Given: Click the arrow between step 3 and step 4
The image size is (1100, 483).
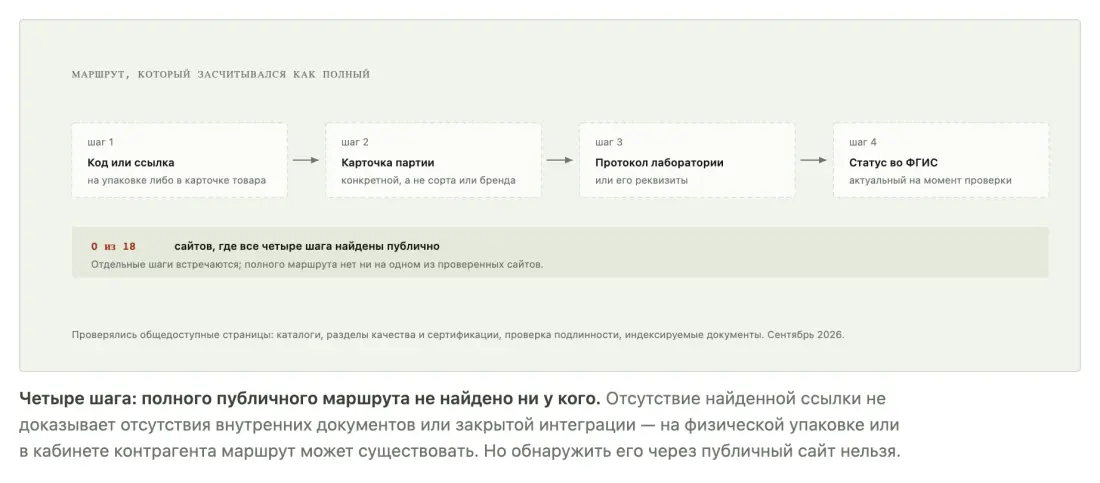Looking at the screenshot, I should click(814, 161).
